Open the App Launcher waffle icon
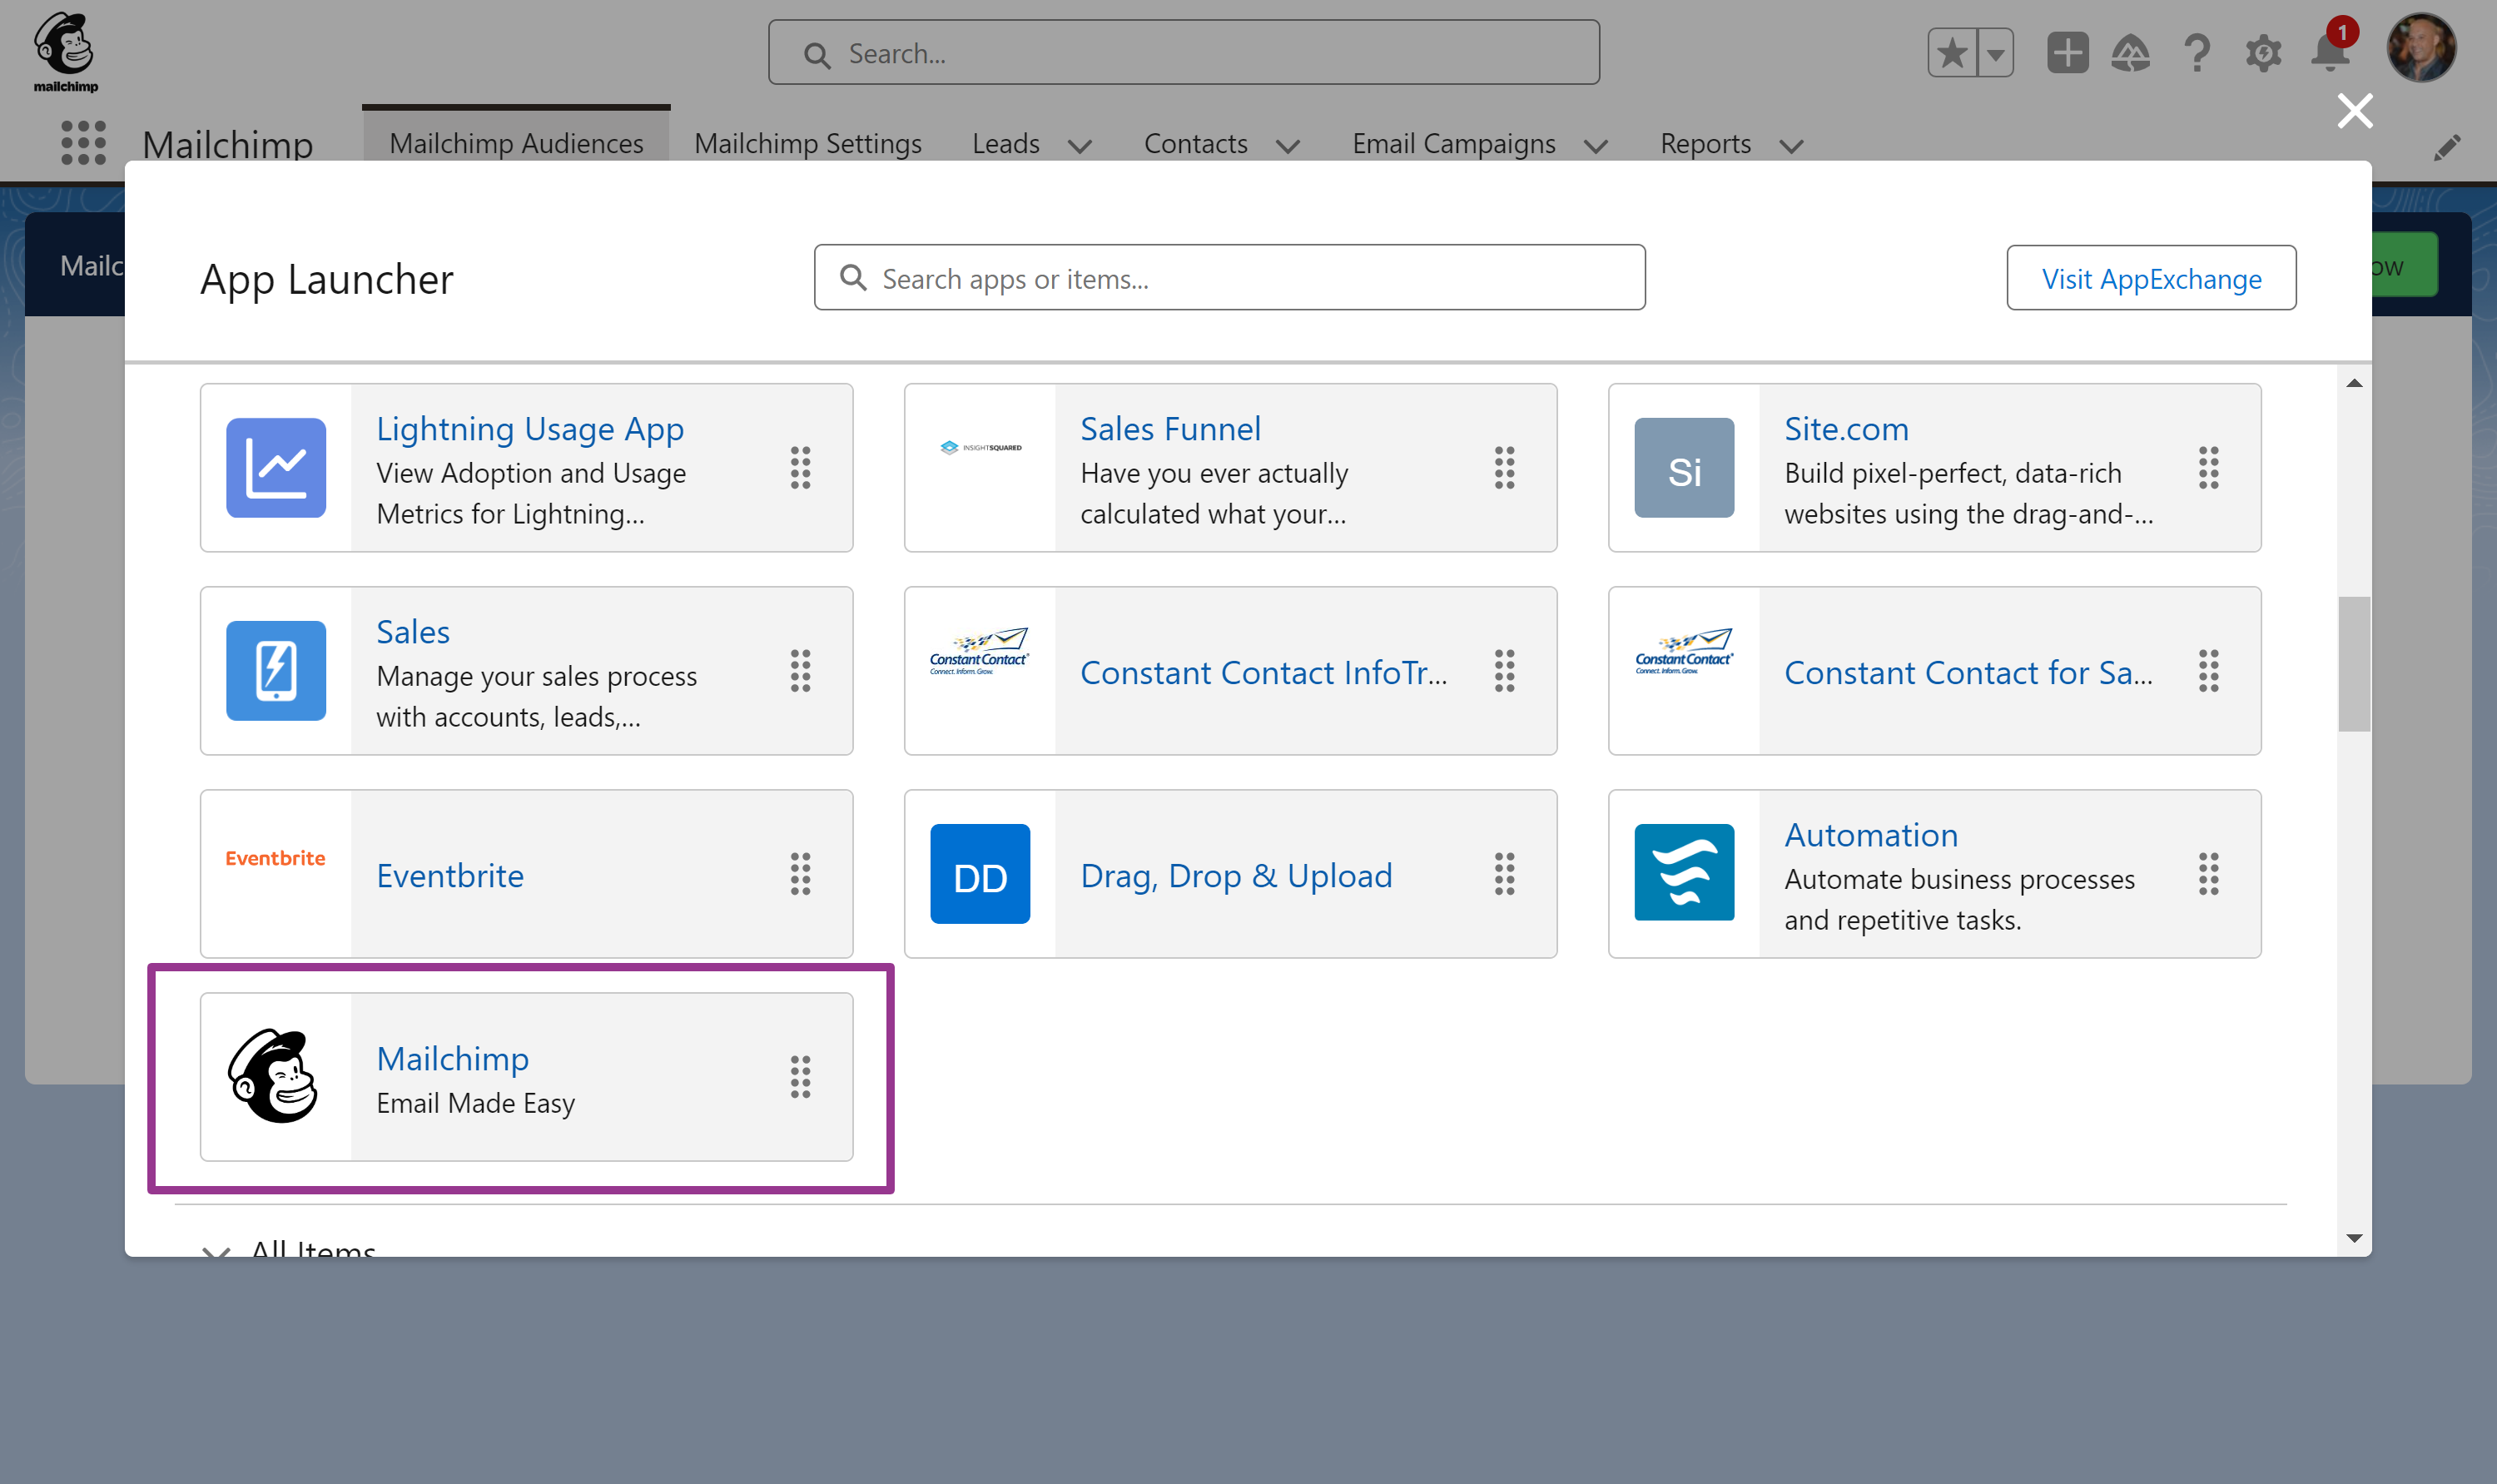The image size is (2497, 1484). (83, 143)
